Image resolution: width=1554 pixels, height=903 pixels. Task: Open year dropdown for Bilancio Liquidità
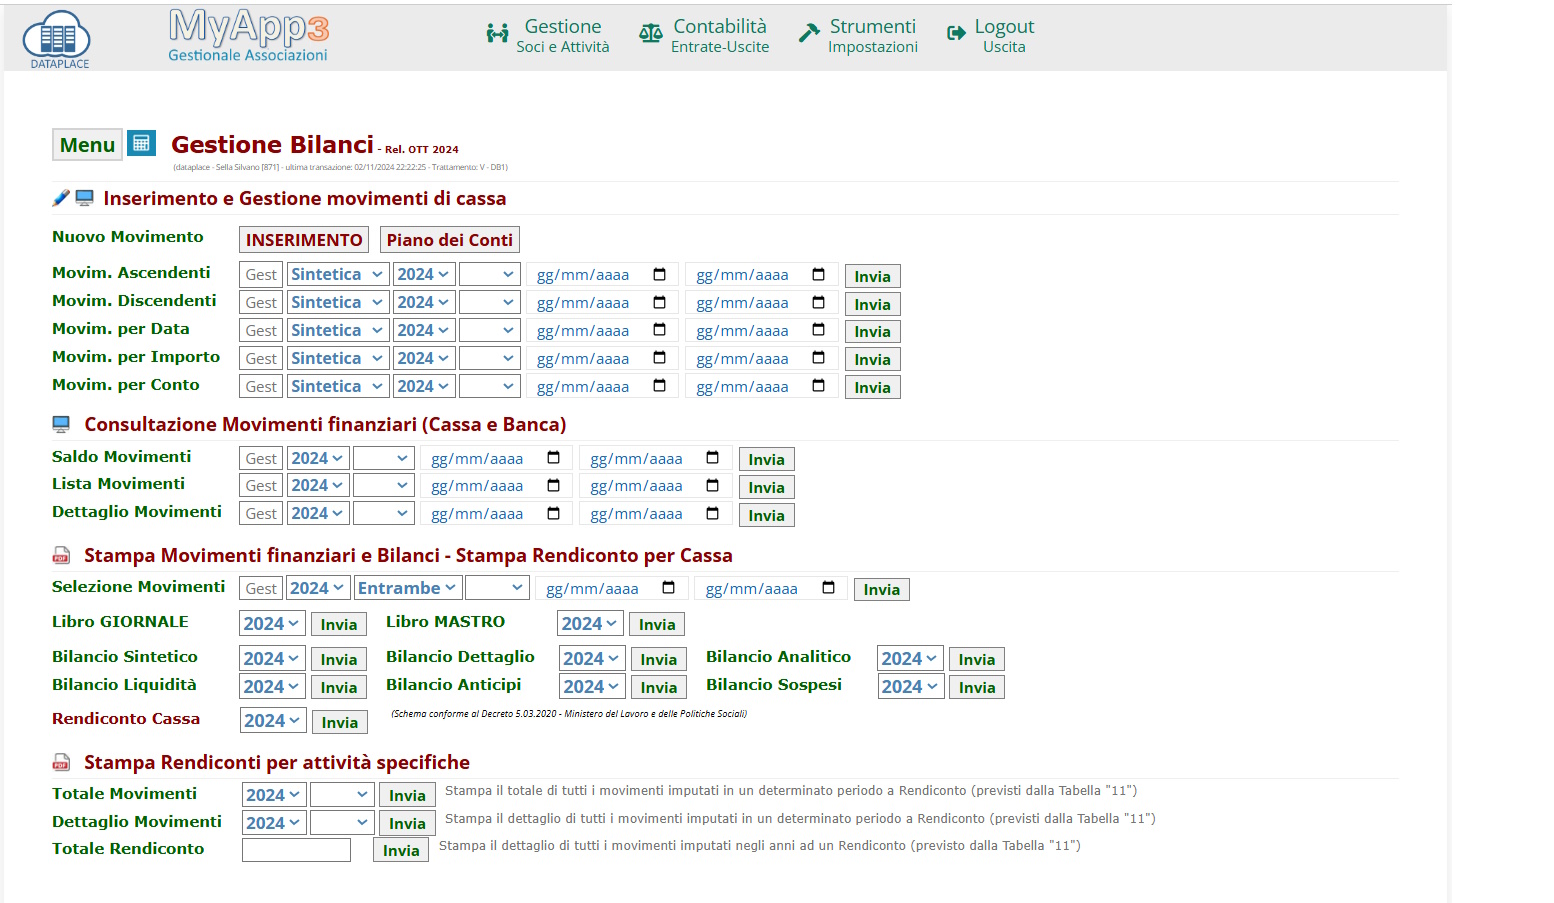272,687
